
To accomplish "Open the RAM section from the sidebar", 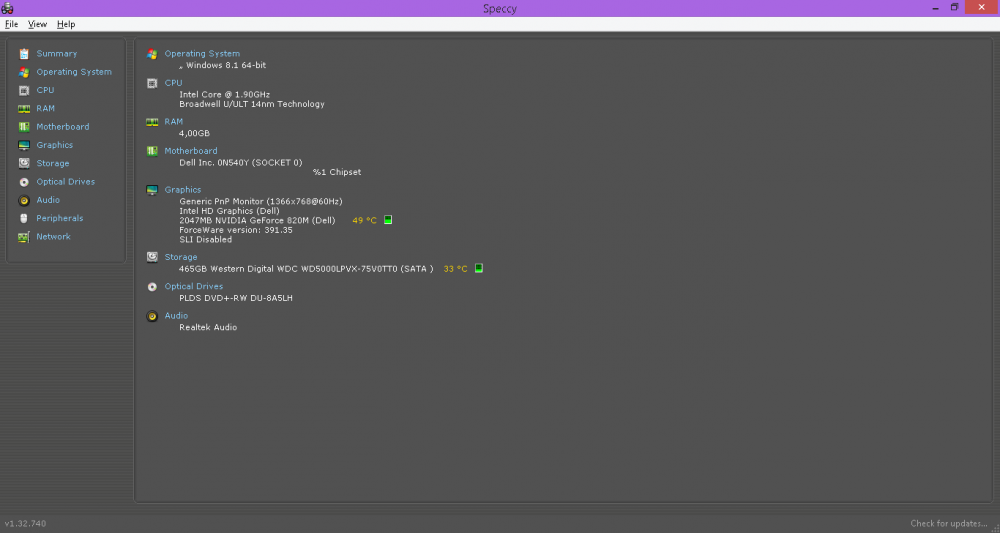I will (45, 109).
